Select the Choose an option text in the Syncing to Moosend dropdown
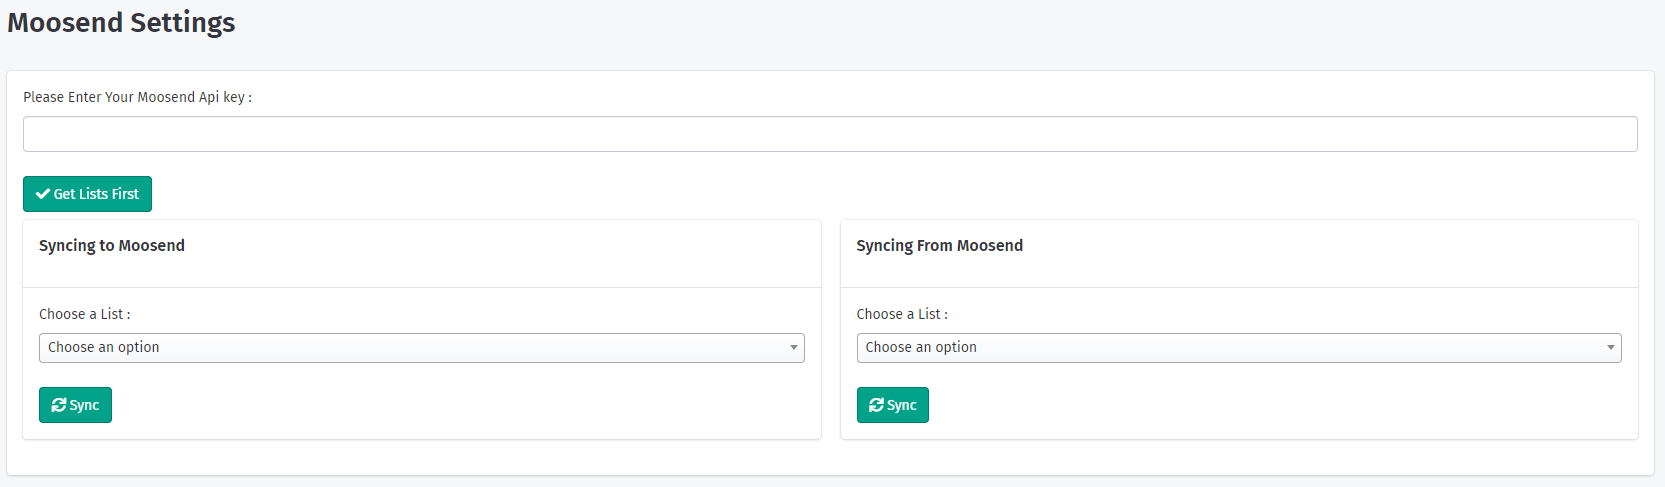1665x487 pixels. (104, 347)
